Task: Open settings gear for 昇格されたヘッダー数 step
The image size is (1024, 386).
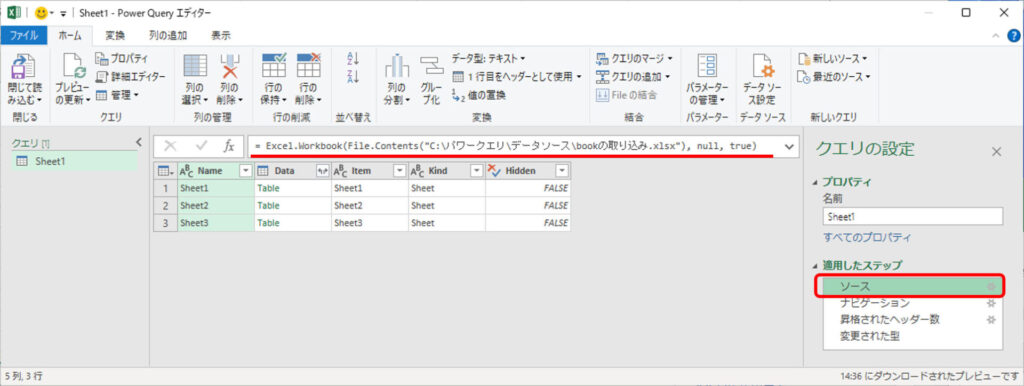Action: [x=991, y=320]
